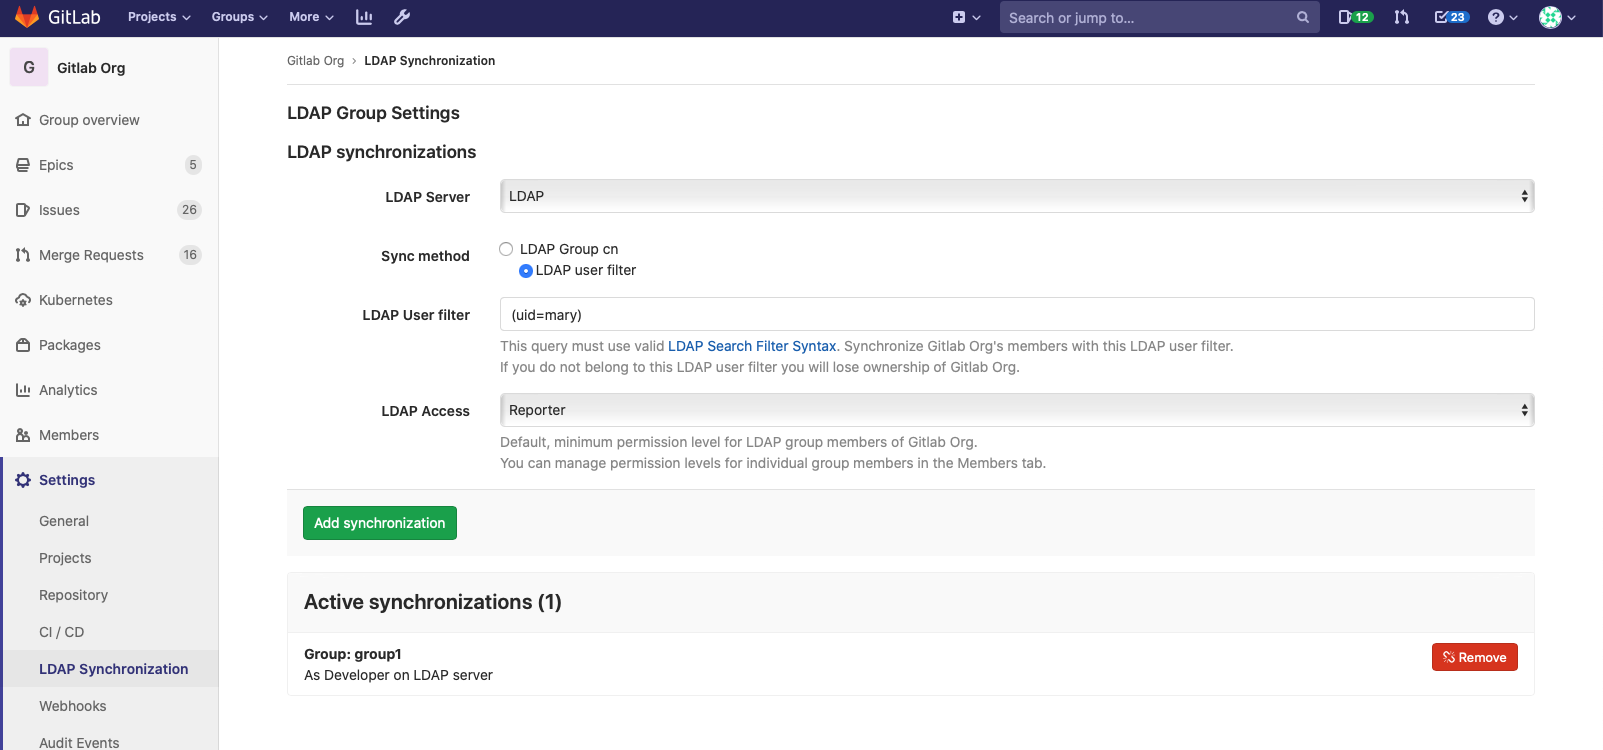This screenshot has height=750, width=1603.
Task: Click 'Group: group1' text
Action: [x=353, y=654]
